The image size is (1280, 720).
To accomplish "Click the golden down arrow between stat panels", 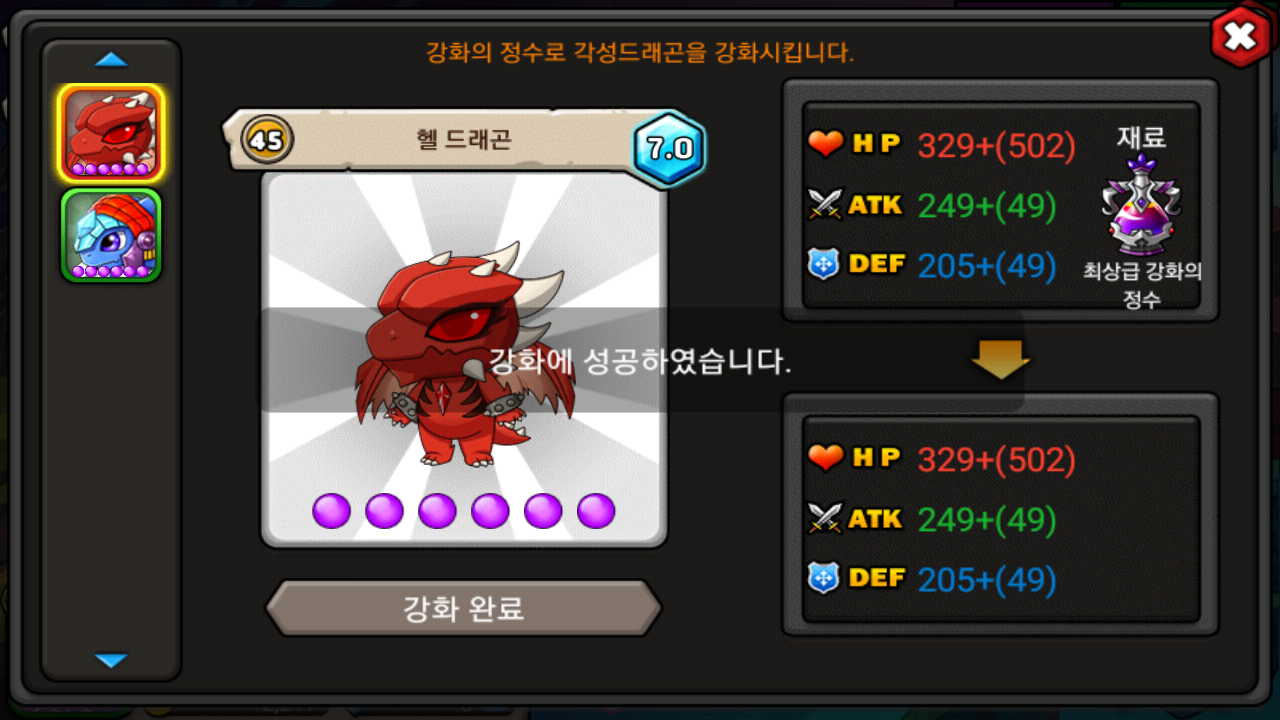I will [1000, 360].
